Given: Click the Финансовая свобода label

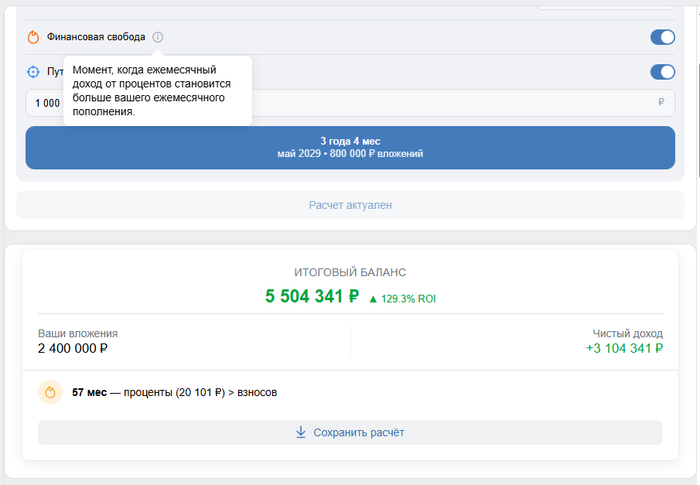Looking at the screenshot, I should point(96,37).
